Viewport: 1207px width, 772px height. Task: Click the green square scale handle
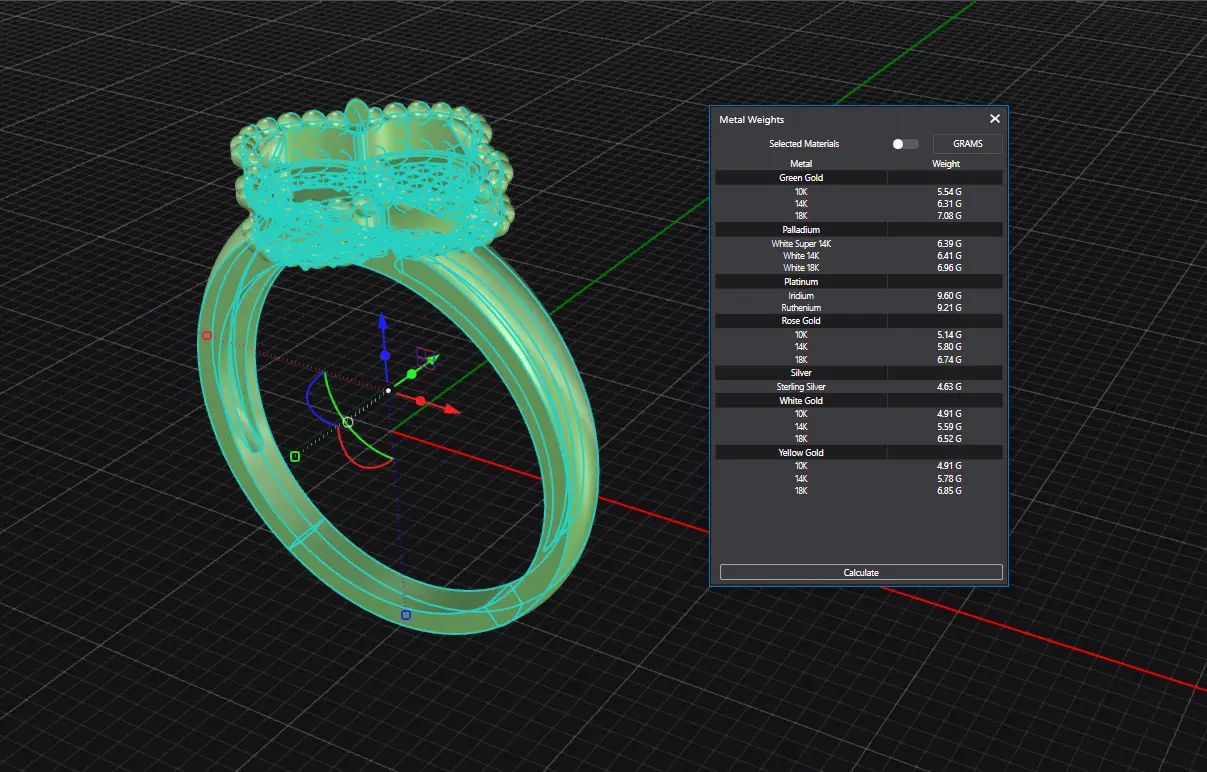[x=295, y=456]
